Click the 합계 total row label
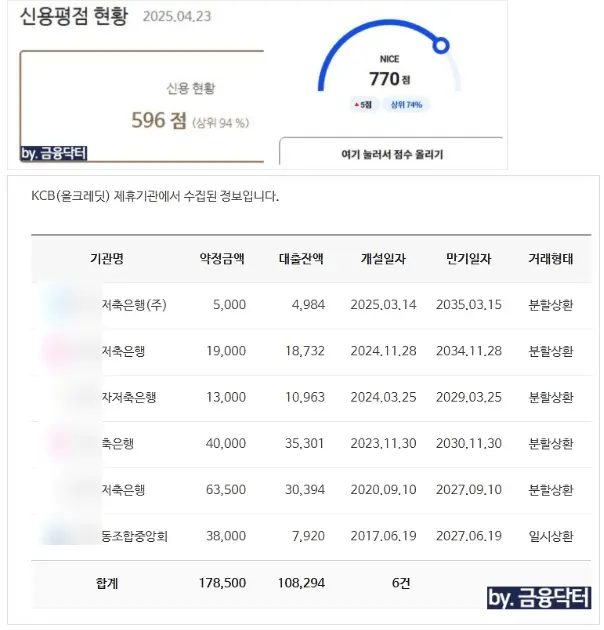This screenshot has height=630, width=604. click(x=104, y=583)
